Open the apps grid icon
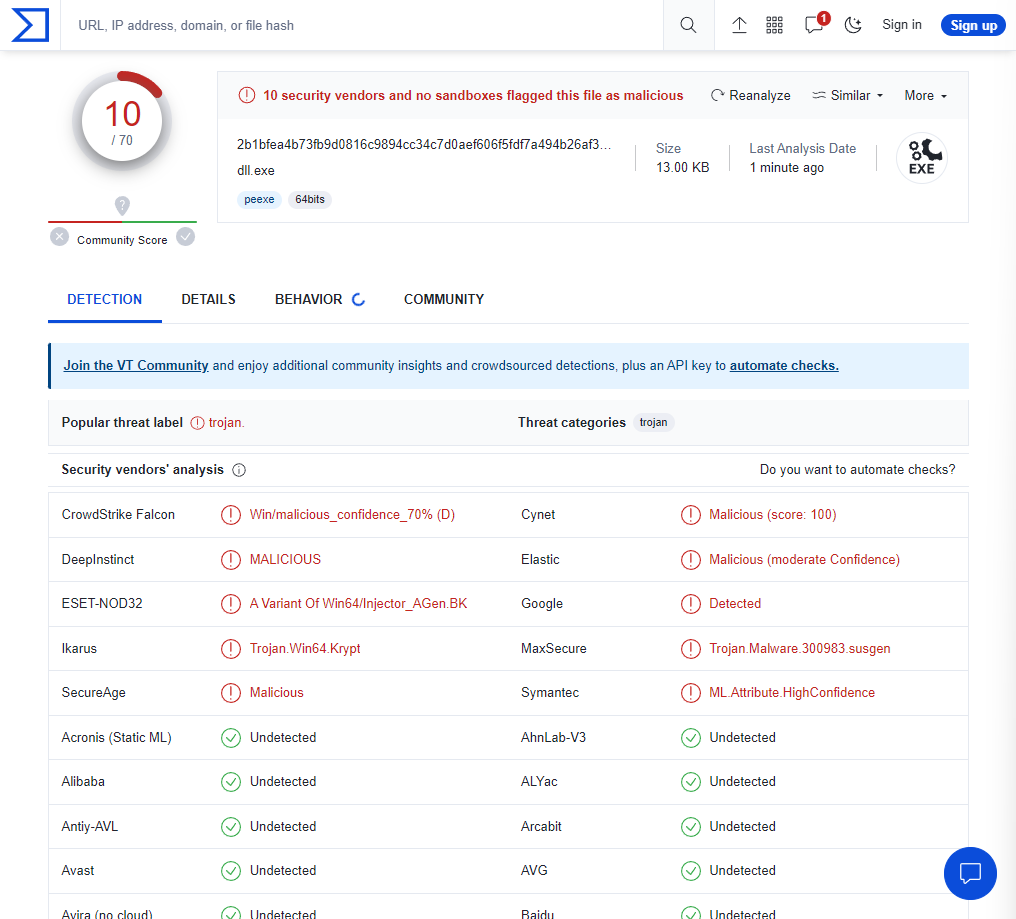The width and height of the screenshot is (1016, 919). click(774, 25)
